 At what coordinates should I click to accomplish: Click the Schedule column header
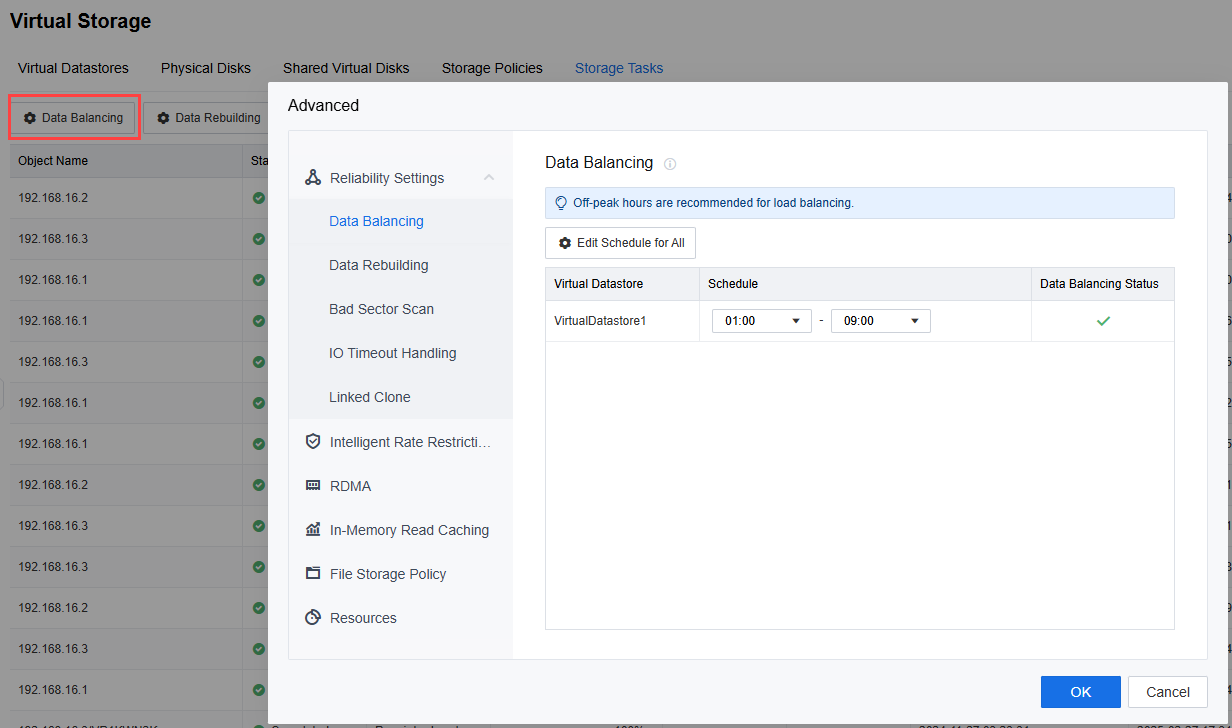point(865,284)
